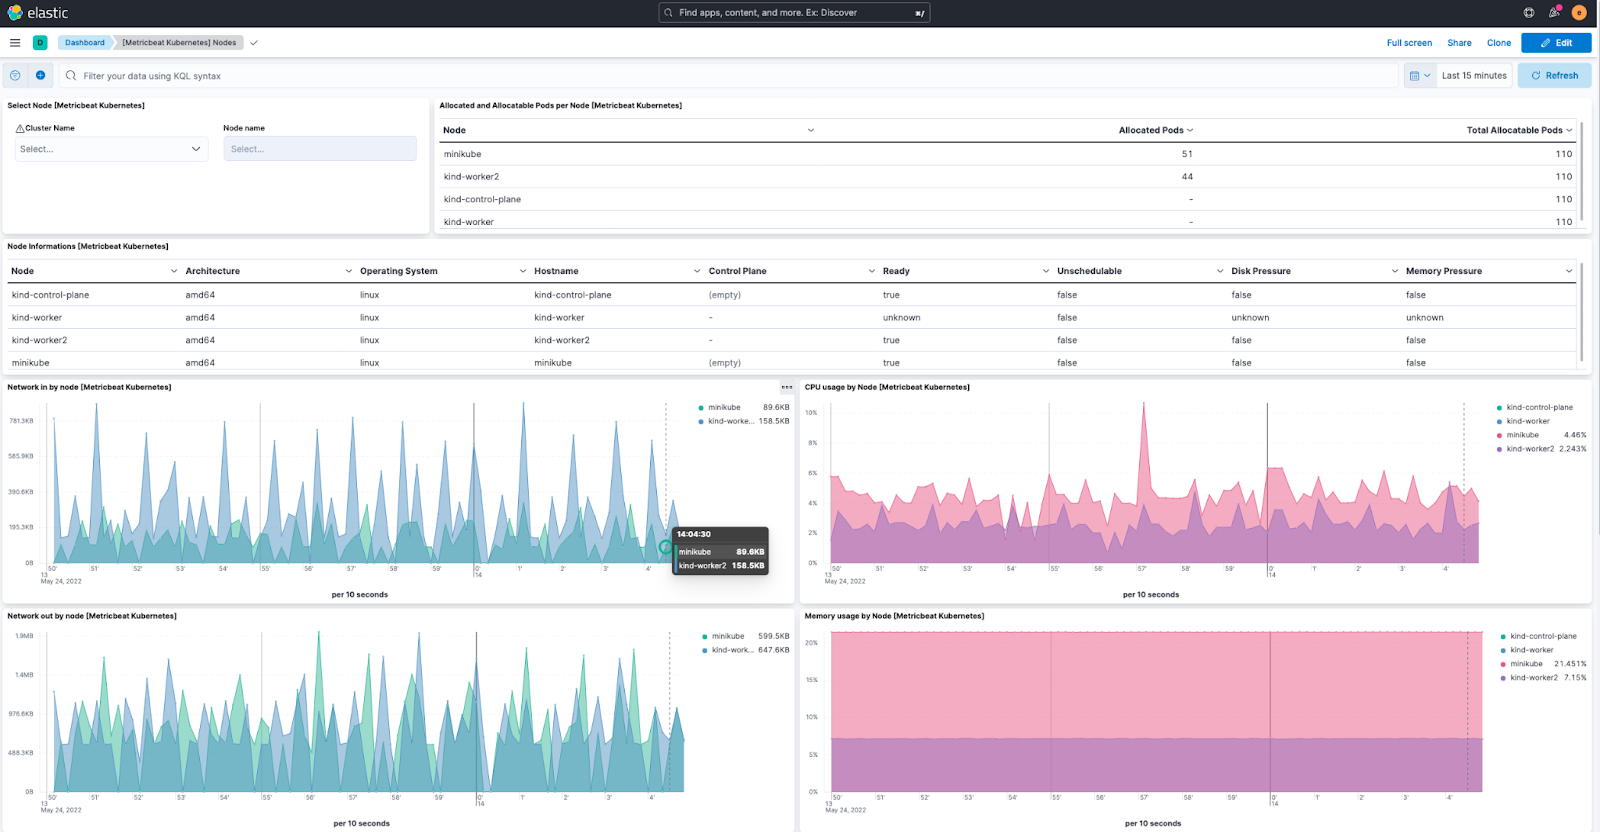This screenshot has height=832, width=1600.
Task: Toggle kind-worker2 in CPU usage legend
Action: (1531, 449)
